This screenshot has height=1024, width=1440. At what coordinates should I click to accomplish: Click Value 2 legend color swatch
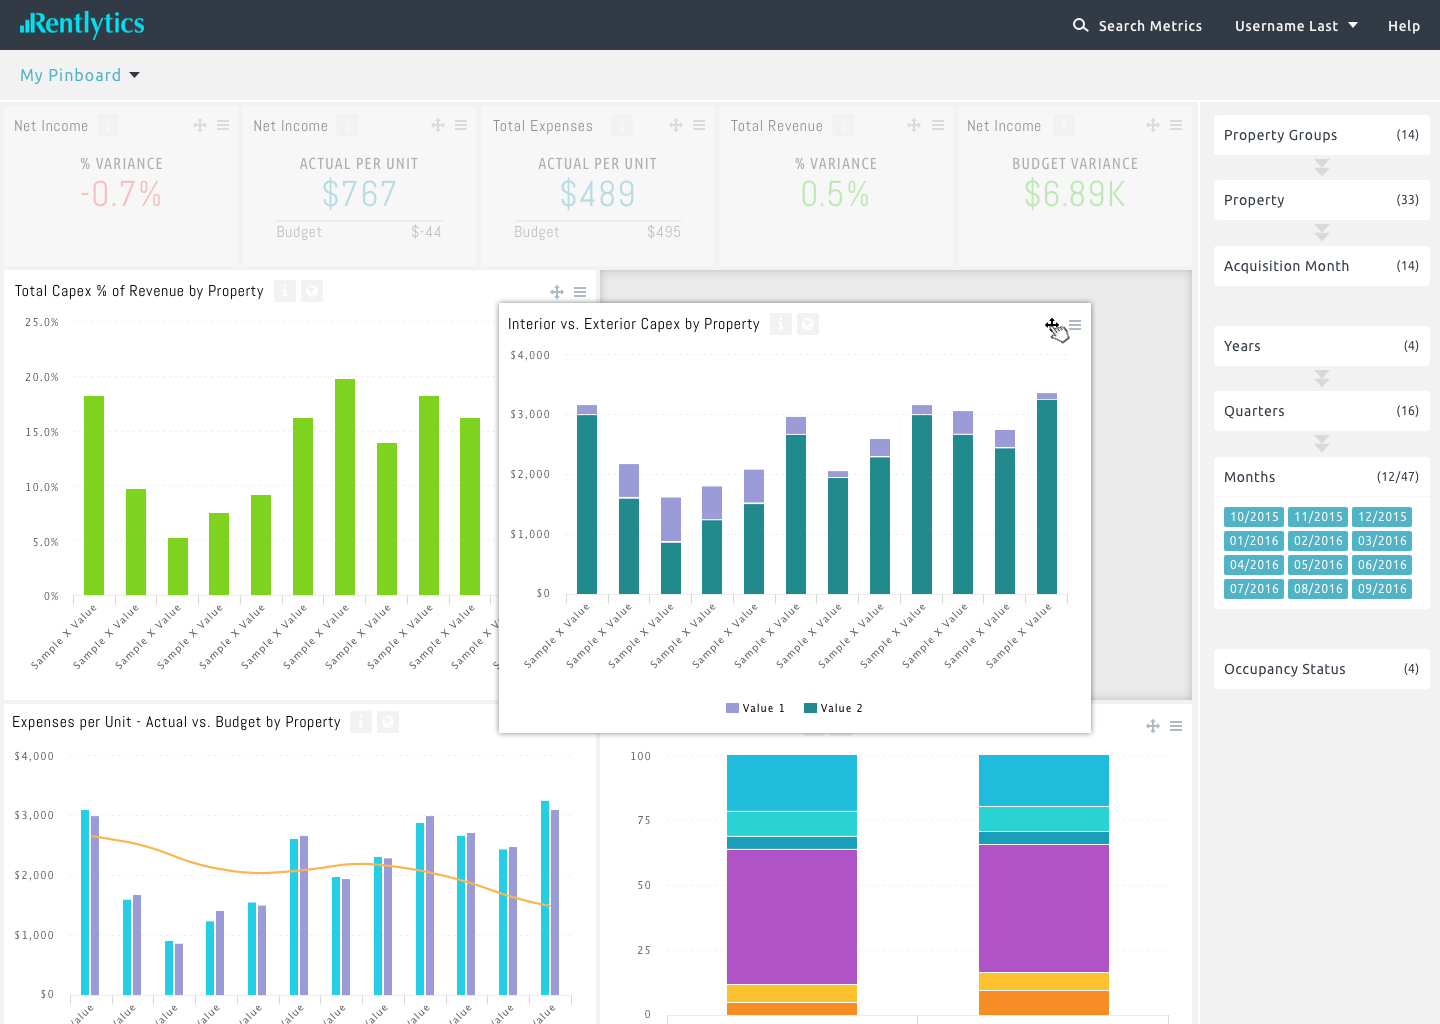[x=810, y=708]
